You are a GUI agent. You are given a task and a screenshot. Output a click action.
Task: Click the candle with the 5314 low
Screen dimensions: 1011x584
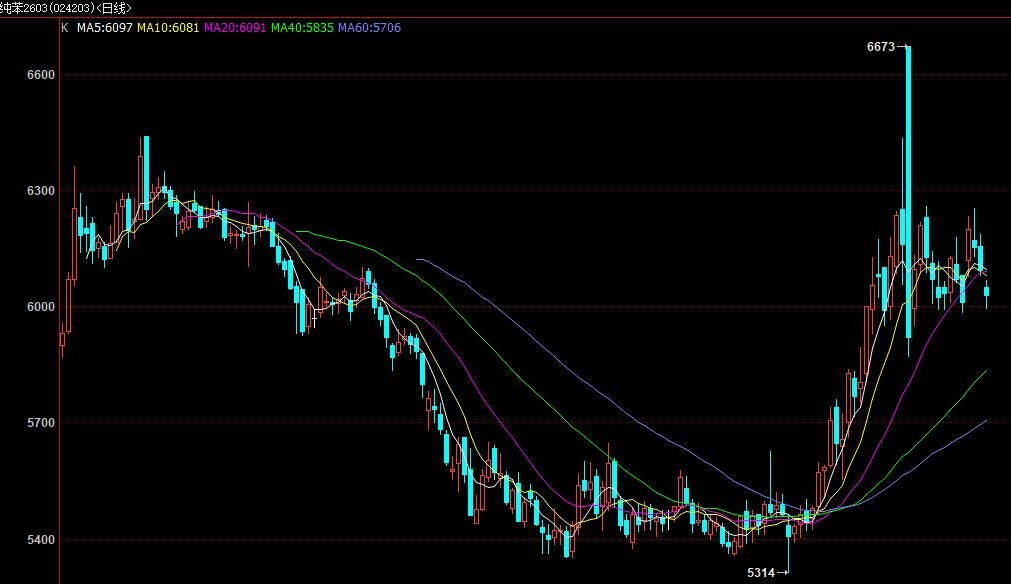[x=789, y=530]
